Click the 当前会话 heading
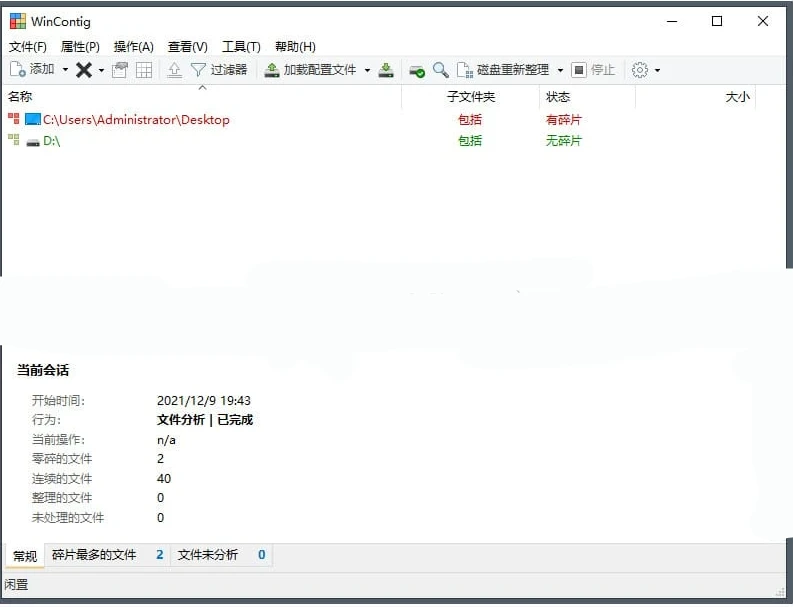 pos(42,370)
